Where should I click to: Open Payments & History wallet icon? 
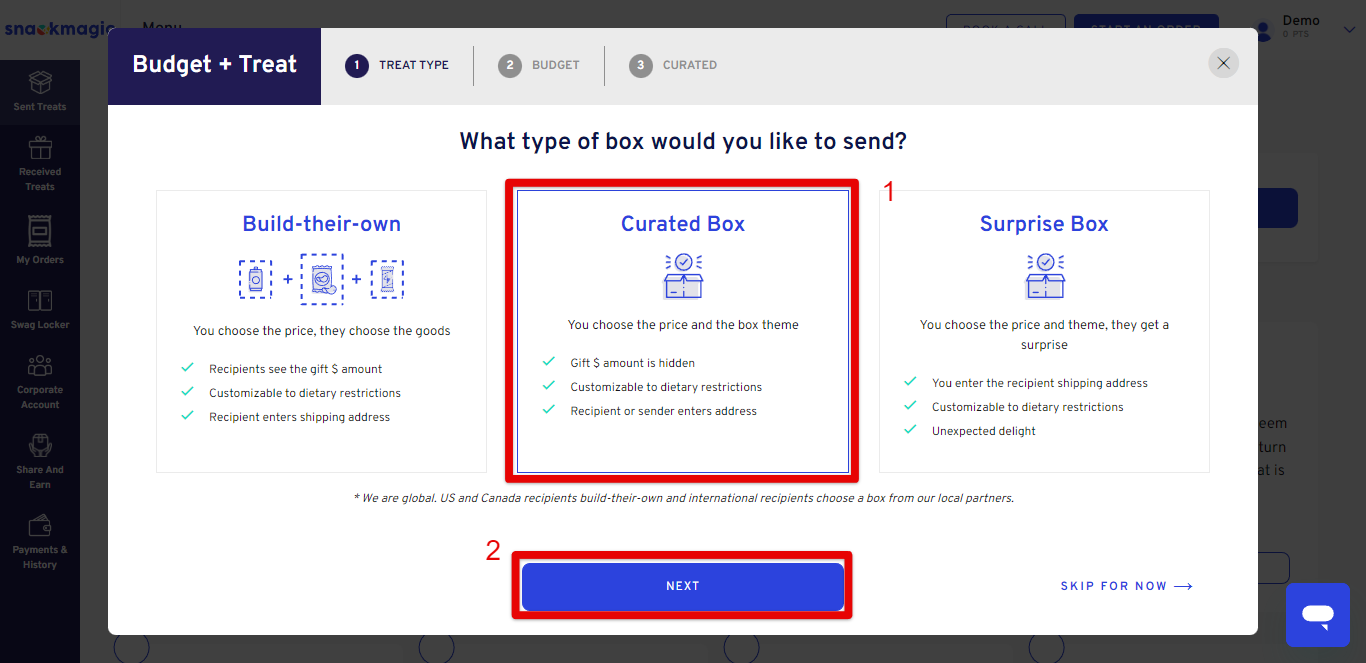pyautogui.click(x=40, y=525)
